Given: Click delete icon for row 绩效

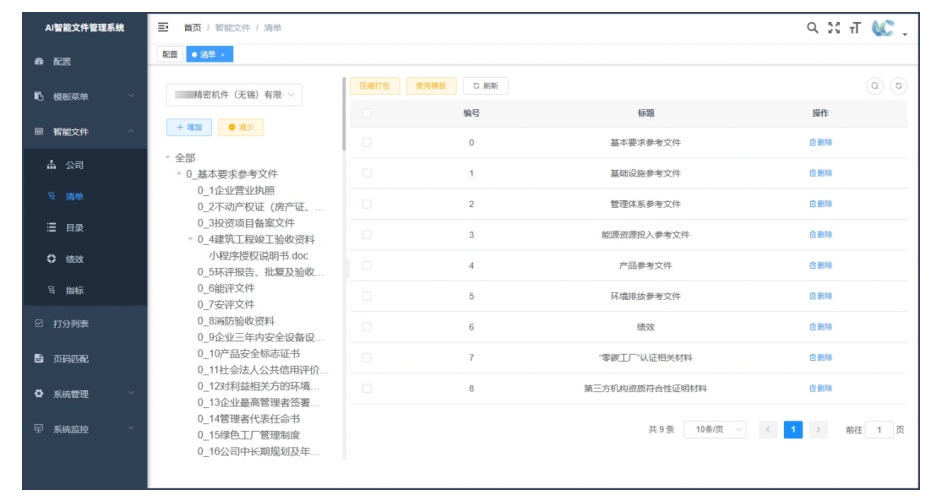Looking at the screenshot, I should click(820, 327).
